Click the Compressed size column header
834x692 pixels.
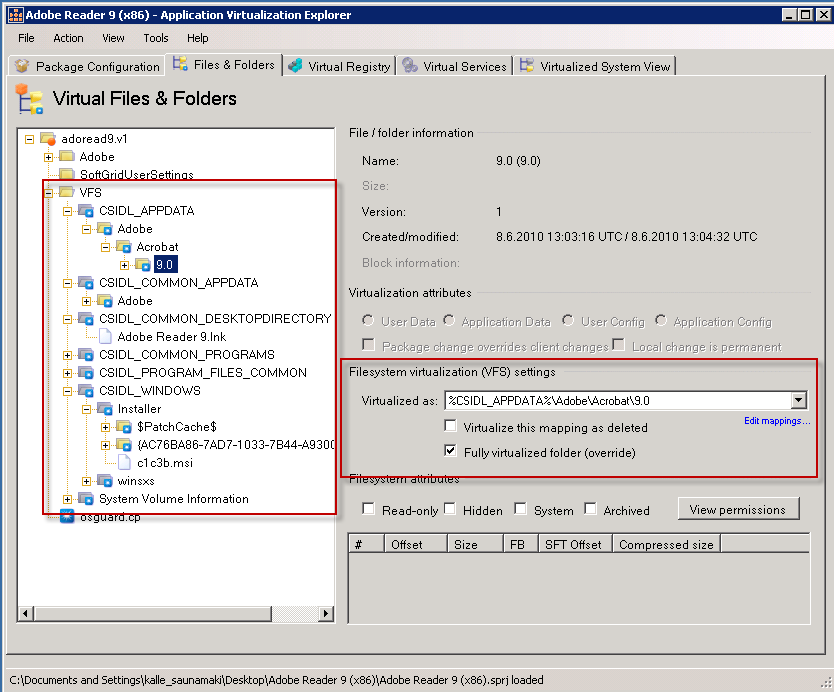(666, 544)
